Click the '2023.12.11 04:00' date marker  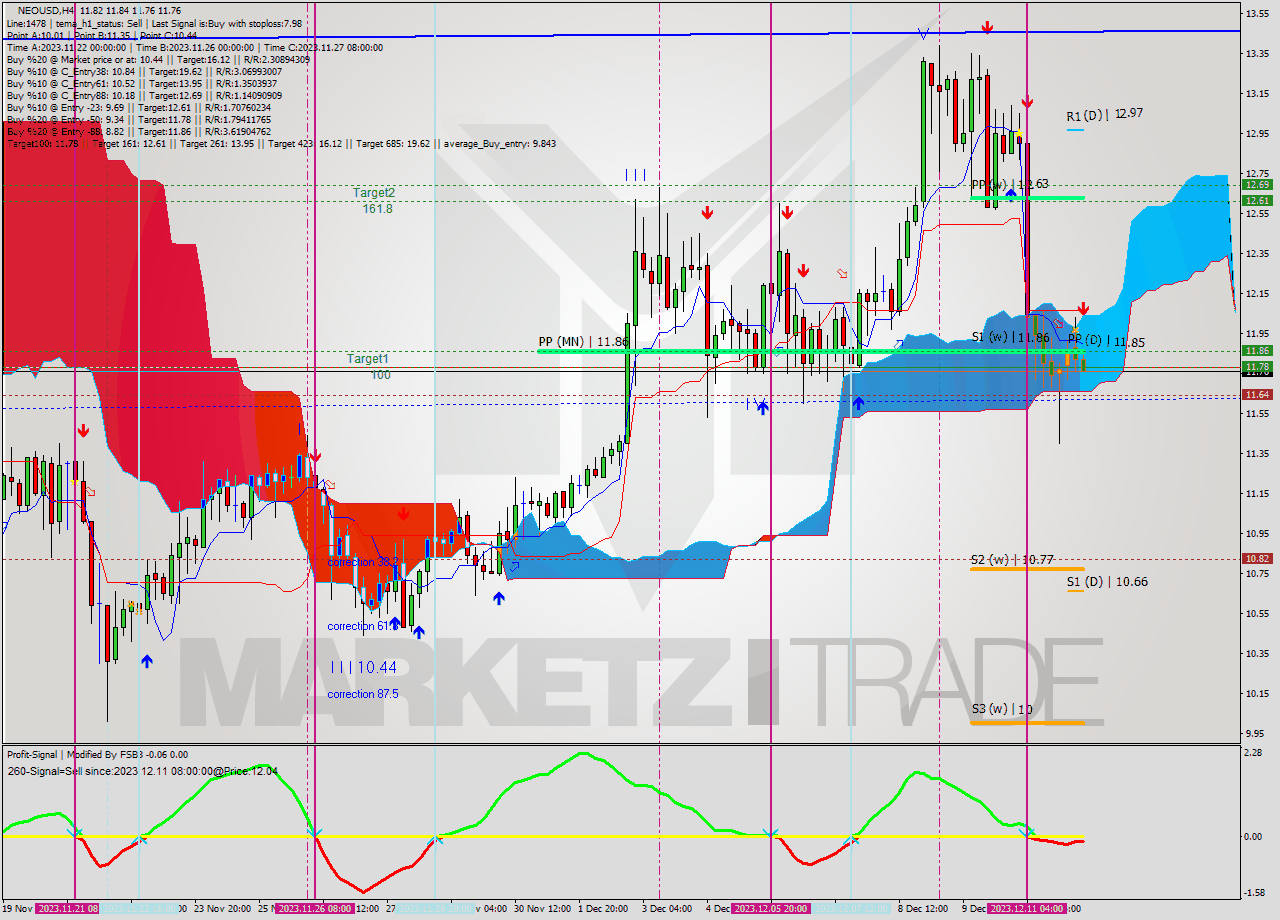[1027, 909]
